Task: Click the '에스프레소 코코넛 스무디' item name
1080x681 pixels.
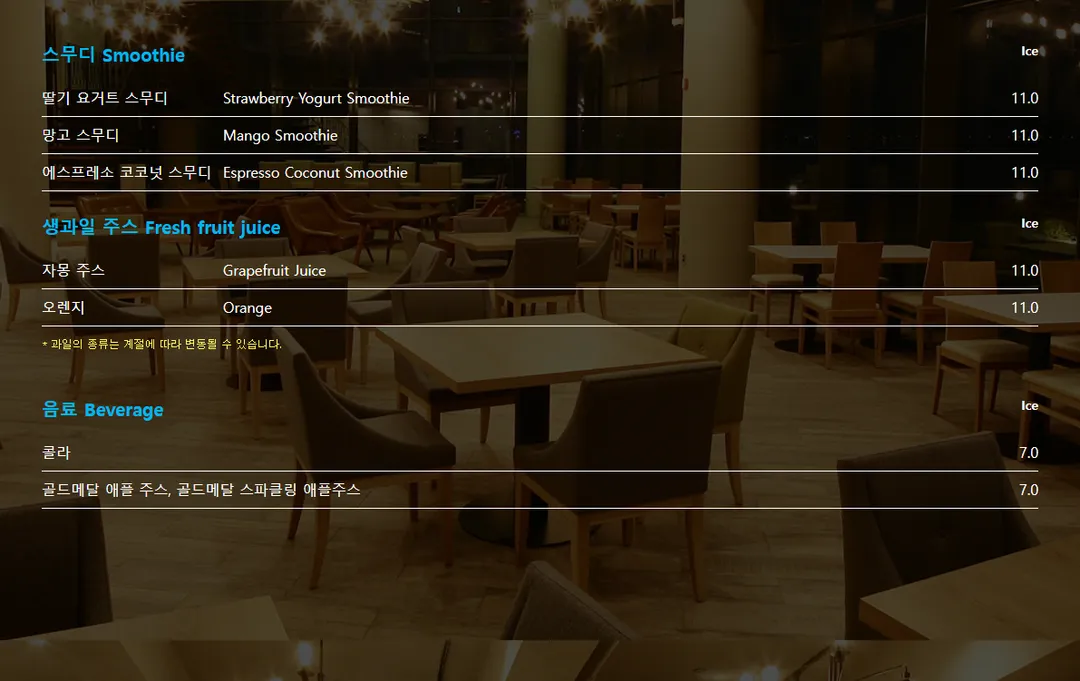Action: (127, 172)
